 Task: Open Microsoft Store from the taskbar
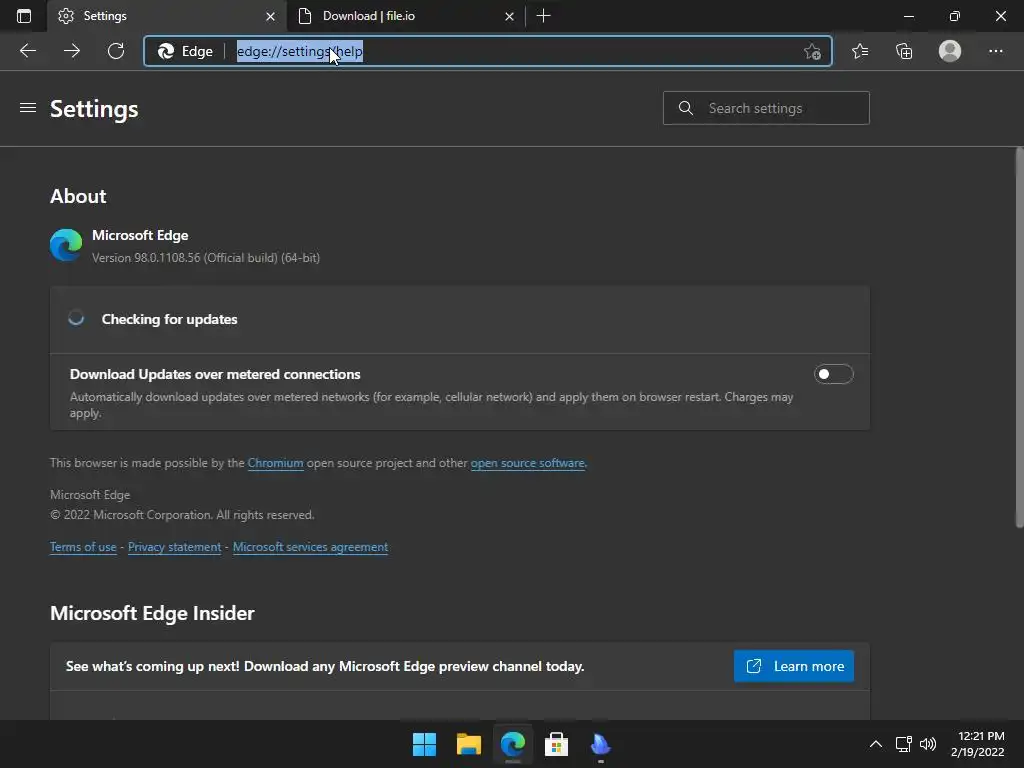[556, 744]
